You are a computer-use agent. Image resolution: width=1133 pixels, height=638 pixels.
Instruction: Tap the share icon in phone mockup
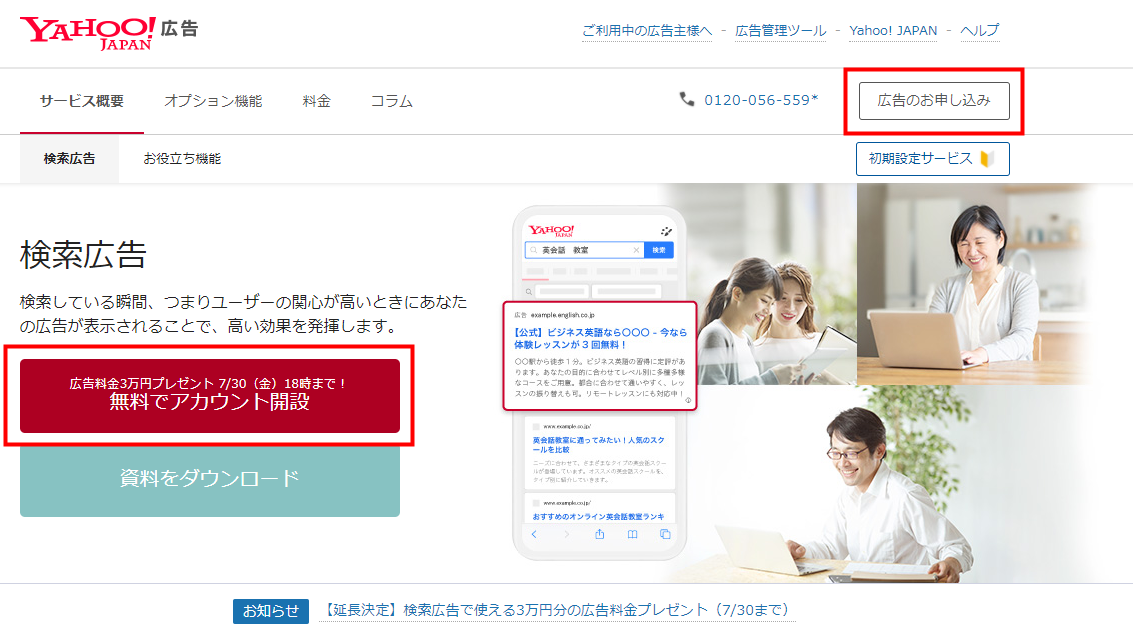click(x=600, y=535)
